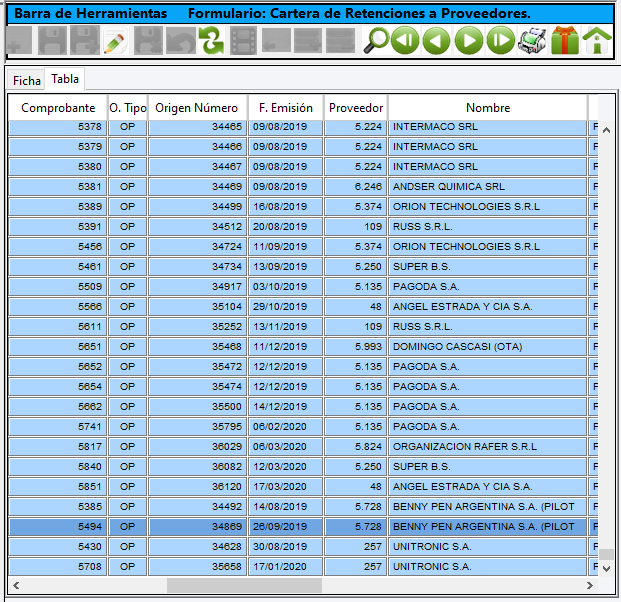
Task: Click the Origen Número column header
Action: pos(196,108)
